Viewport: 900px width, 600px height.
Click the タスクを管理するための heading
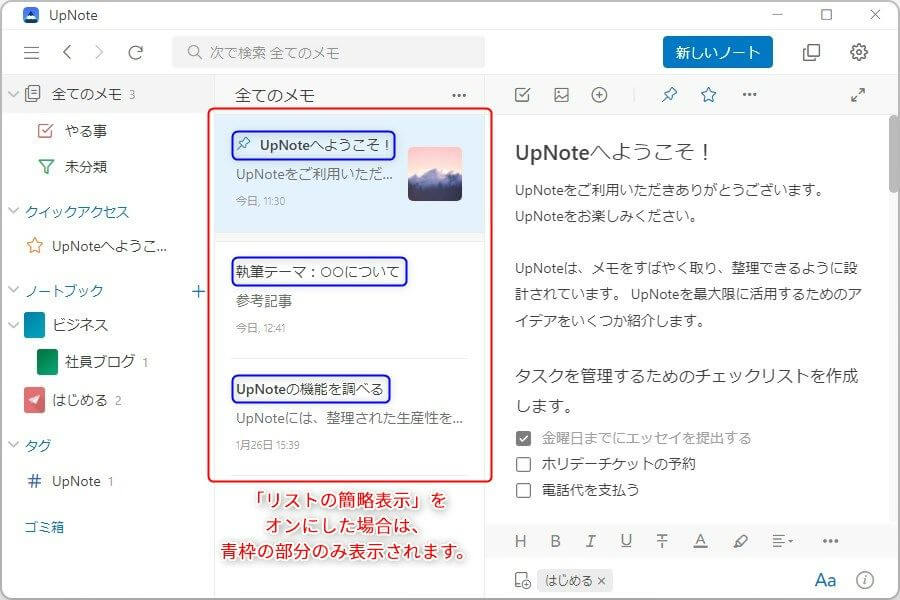tap(686, 390)
